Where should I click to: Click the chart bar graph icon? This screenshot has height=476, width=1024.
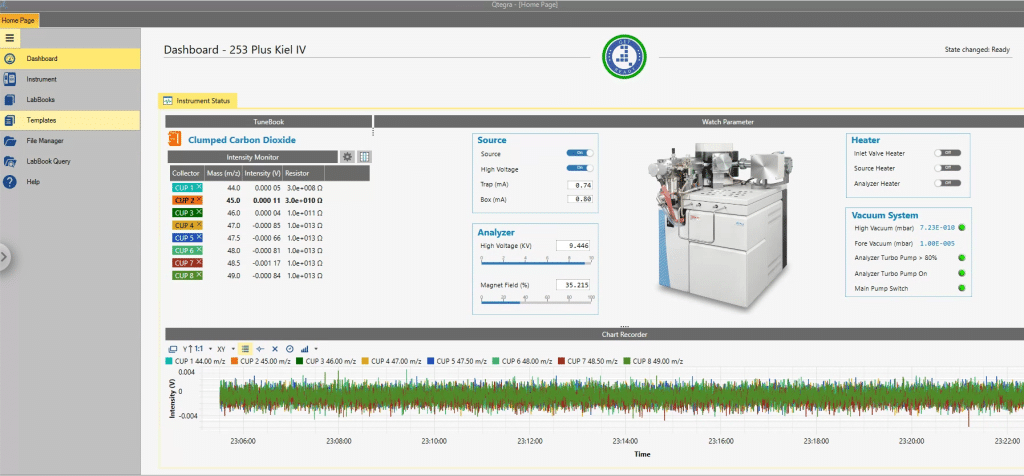coord(305,349)
